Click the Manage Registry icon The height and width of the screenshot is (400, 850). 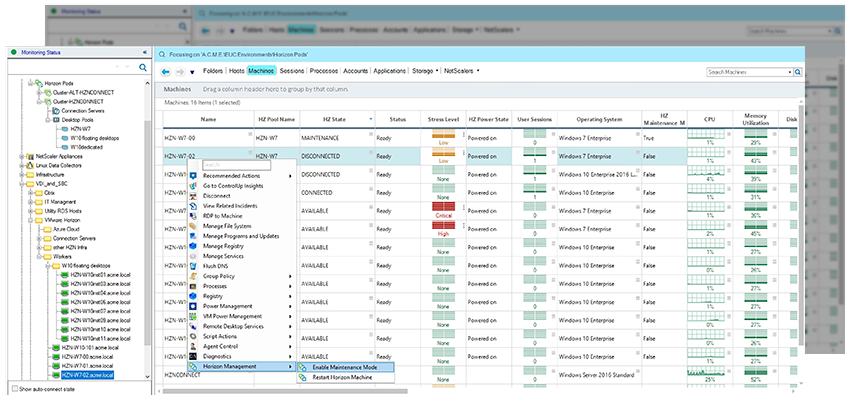tap(193, 246)
